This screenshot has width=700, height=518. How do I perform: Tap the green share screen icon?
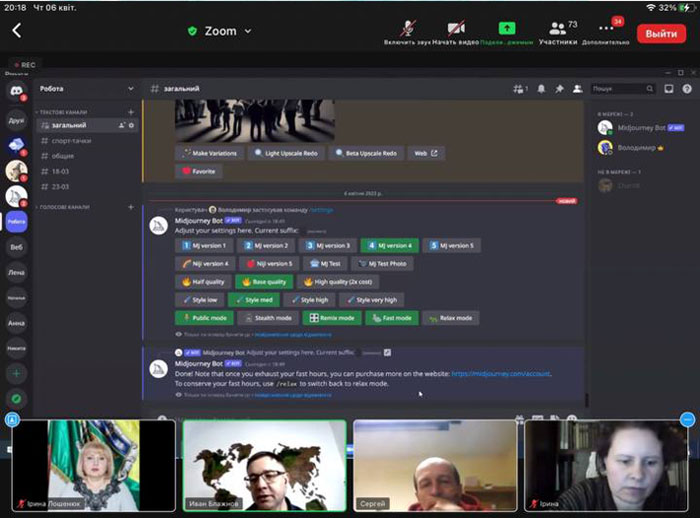click(507, 29)
